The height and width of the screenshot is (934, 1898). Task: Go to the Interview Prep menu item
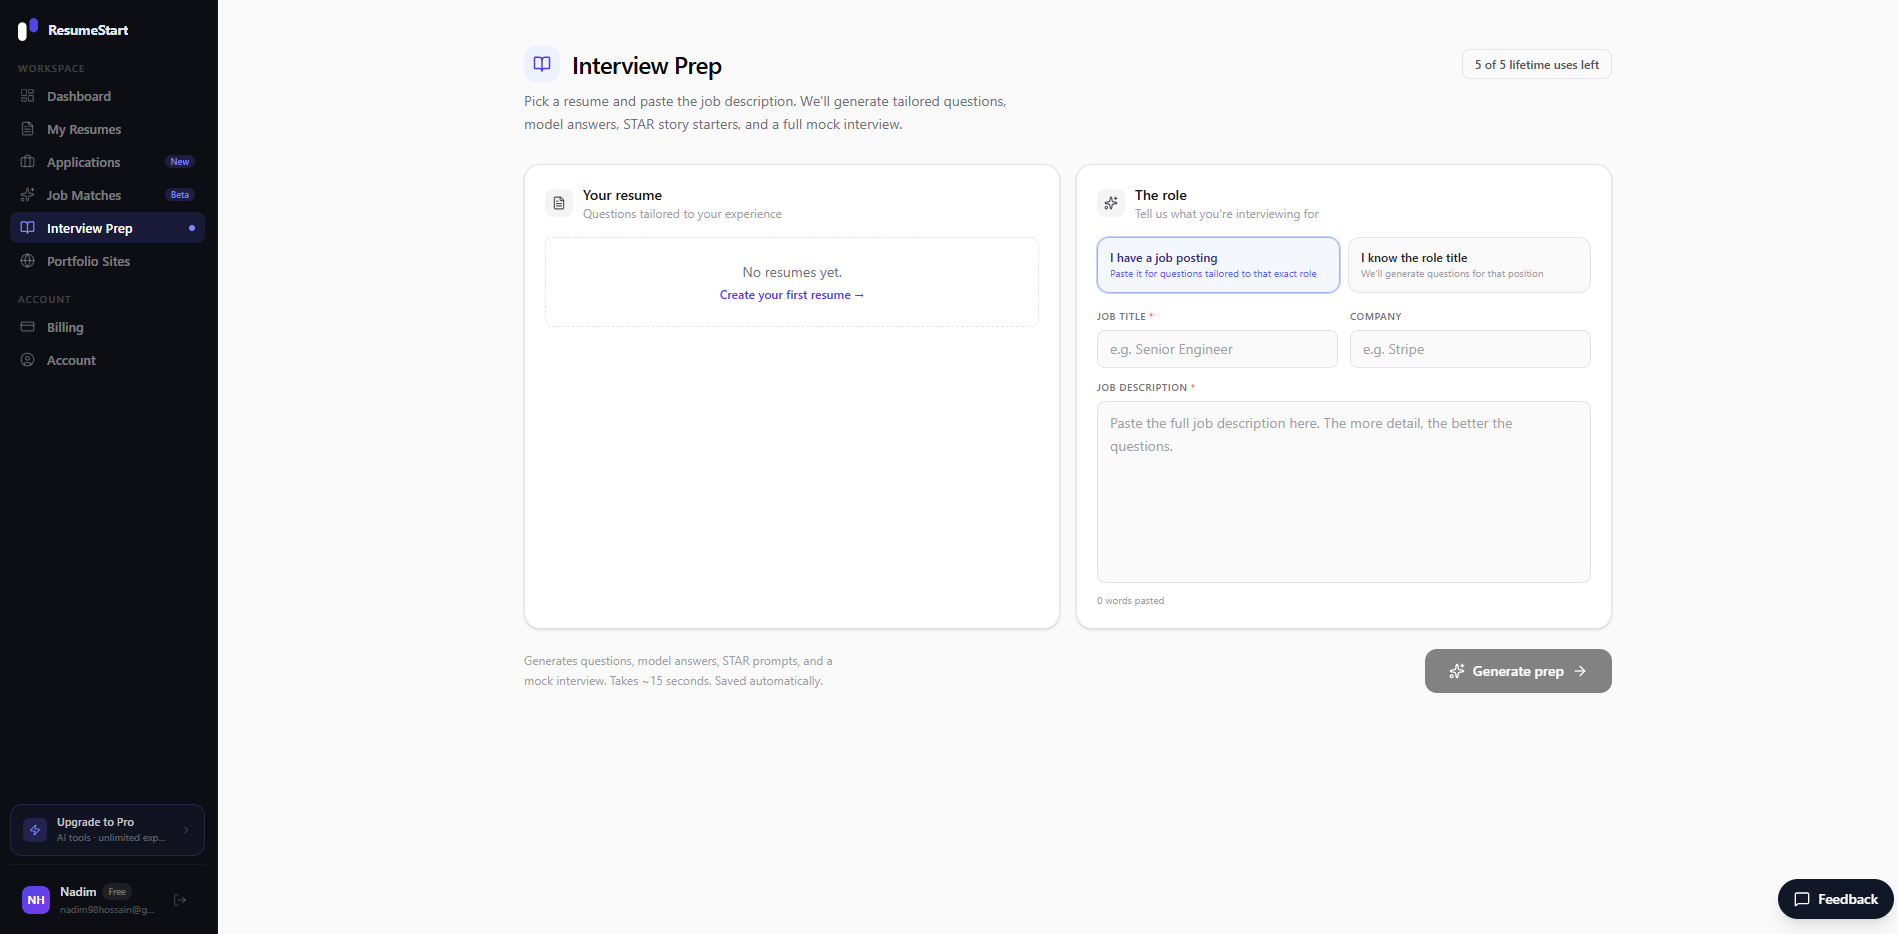point(107,228)
